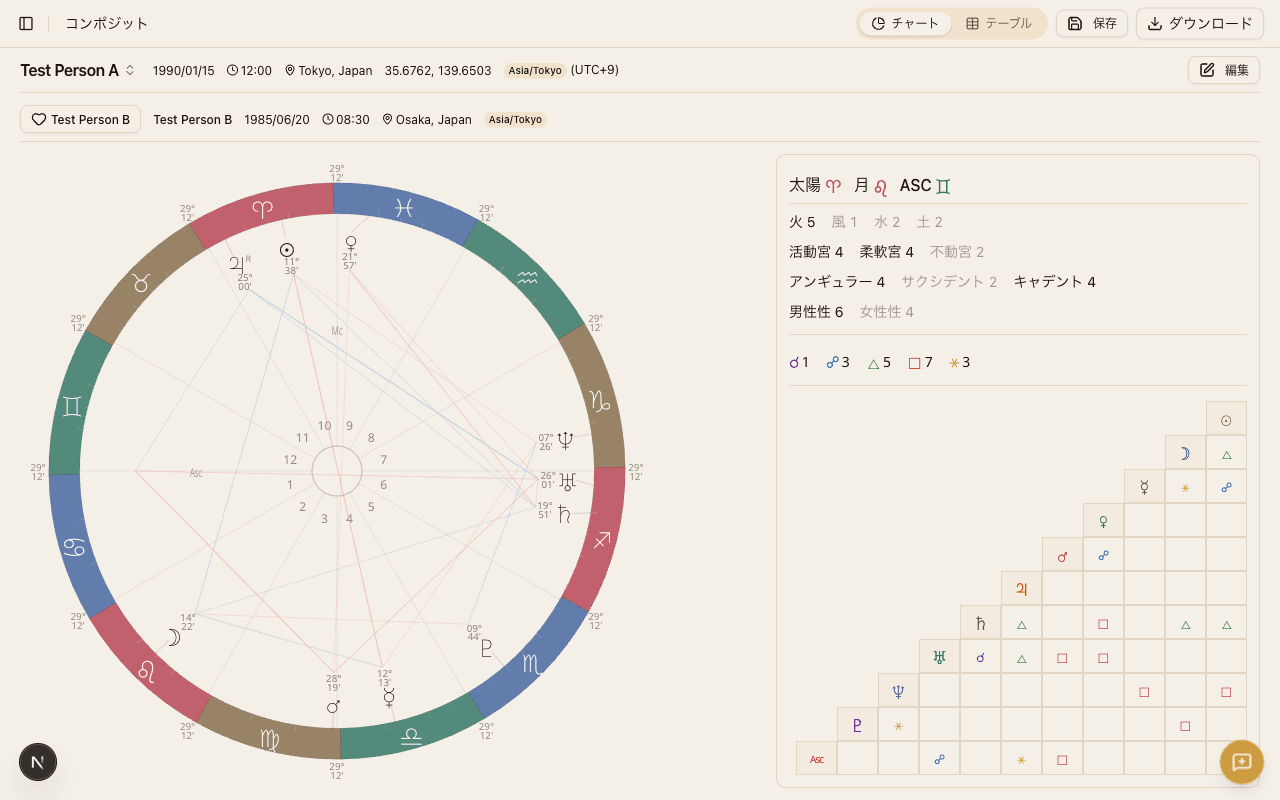Click the Moon glyph on chart wheel
1280x800 pixels.
[174, 637]
